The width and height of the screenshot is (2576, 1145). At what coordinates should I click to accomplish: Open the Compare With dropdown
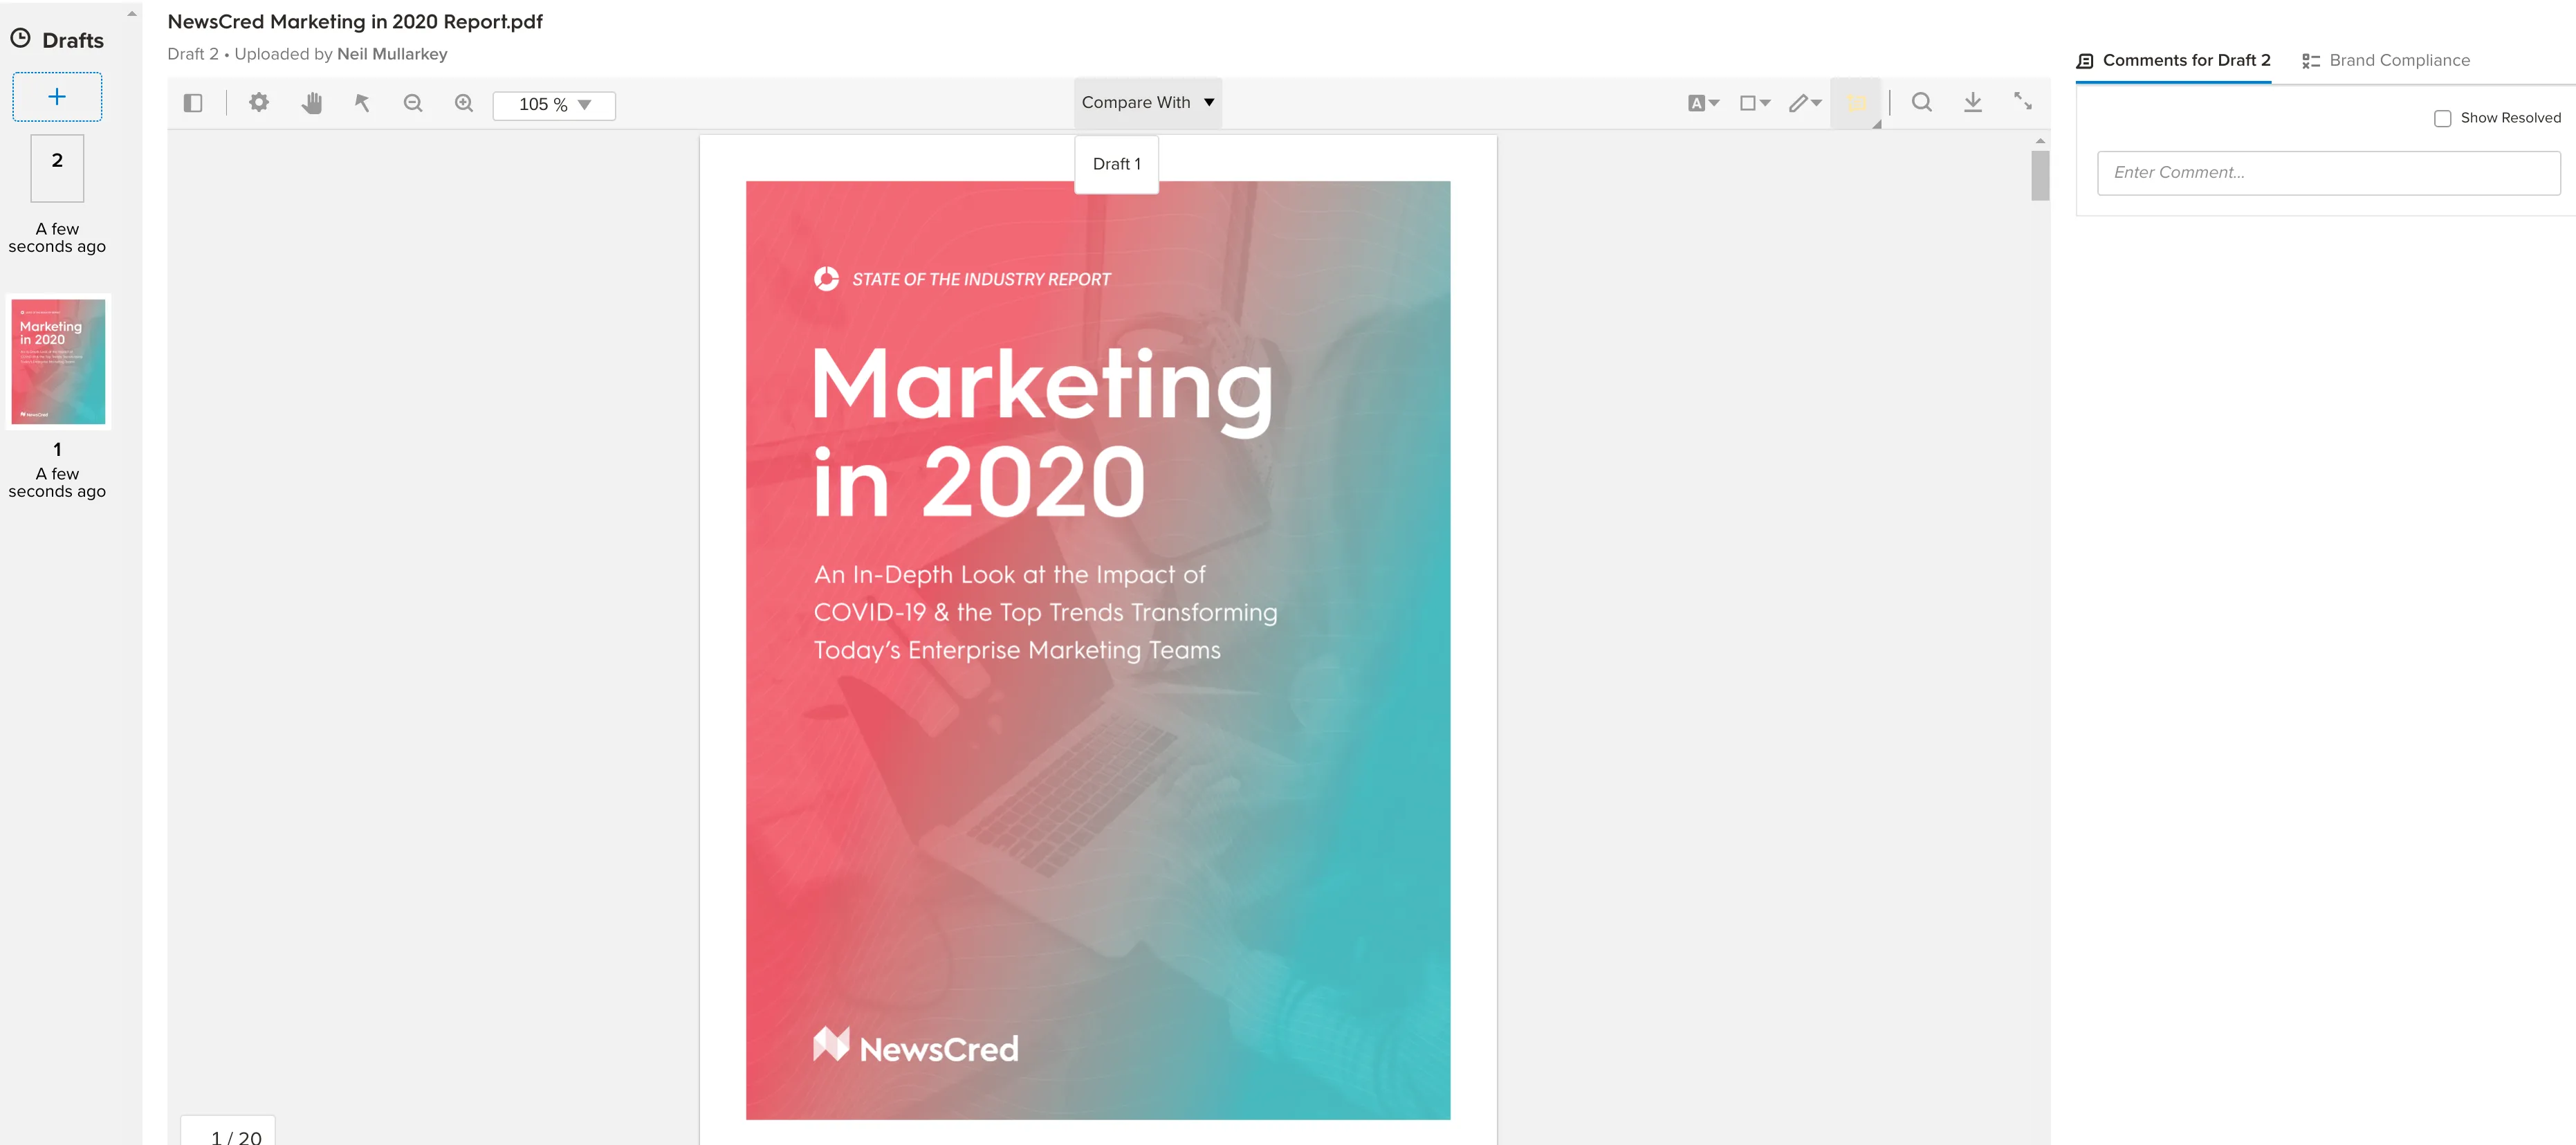[x=1148, y=102]
